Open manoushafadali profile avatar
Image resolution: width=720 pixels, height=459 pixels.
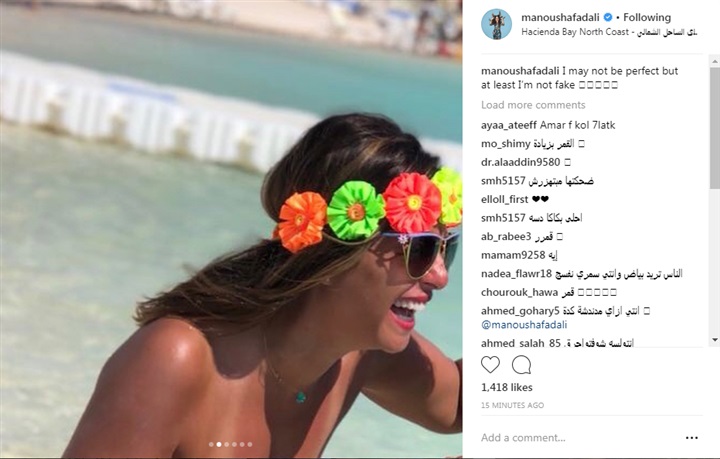(496, 24)
